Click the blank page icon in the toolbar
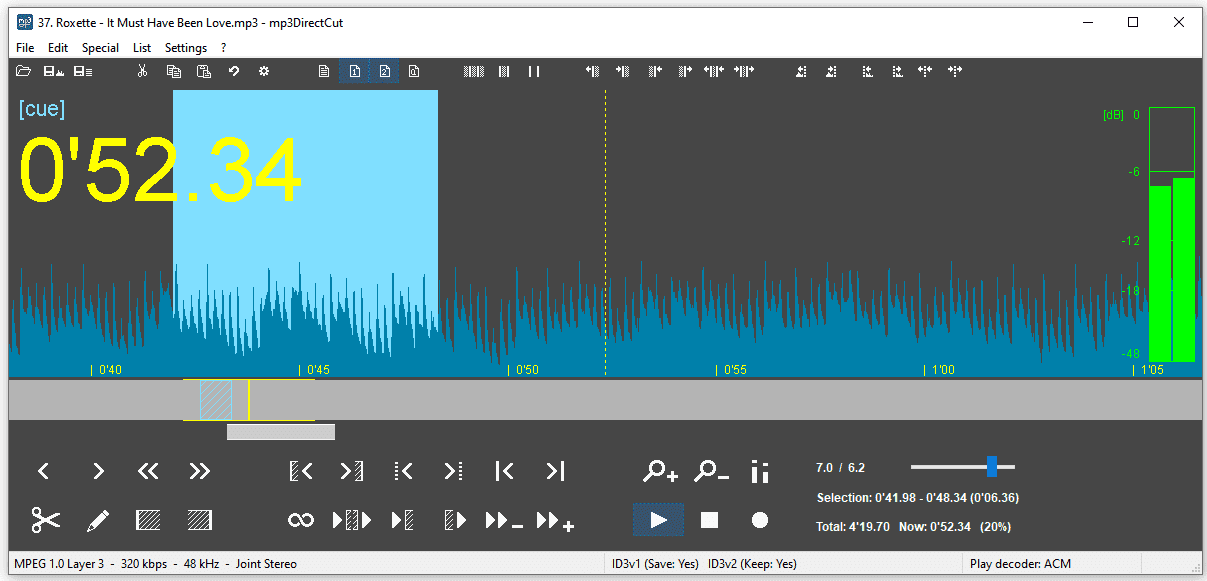This screenshot has height=581, width=1207. [324, 71]
